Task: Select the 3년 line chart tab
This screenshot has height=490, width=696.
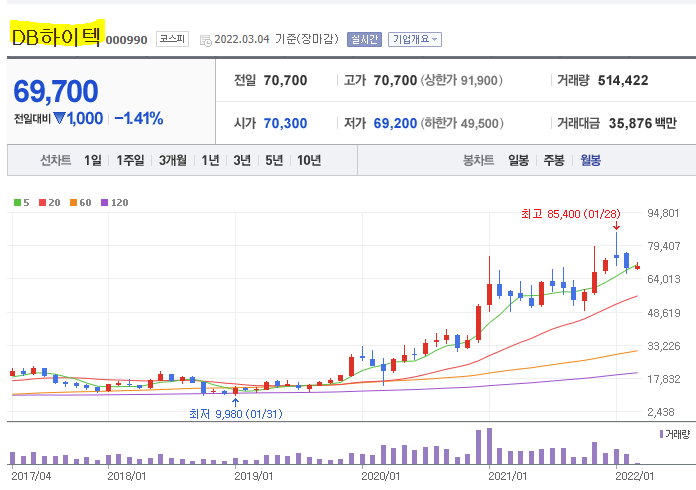Action: tap(242, 160)
